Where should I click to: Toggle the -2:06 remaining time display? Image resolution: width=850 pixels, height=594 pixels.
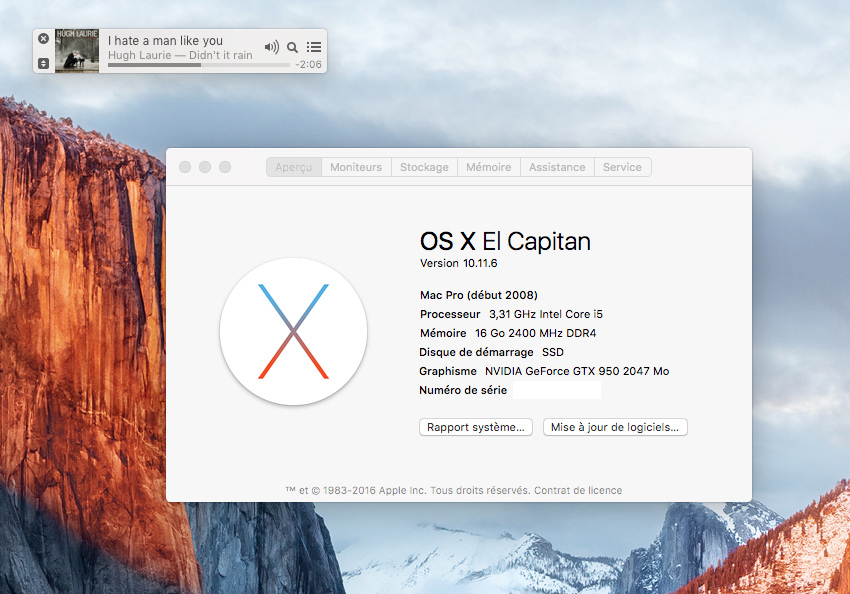click(308, 64)
